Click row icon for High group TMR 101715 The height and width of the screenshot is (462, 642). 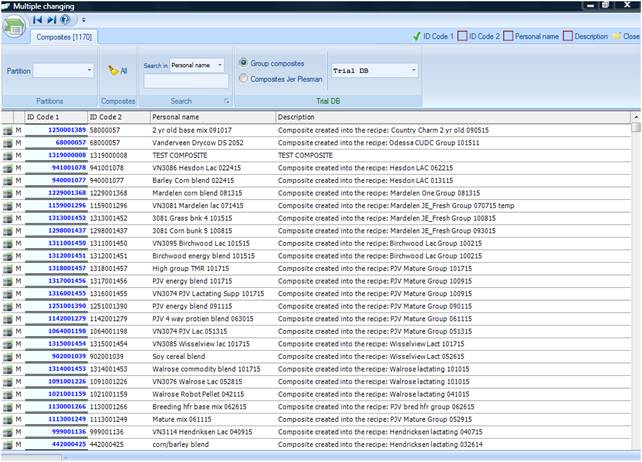(7, 269)
